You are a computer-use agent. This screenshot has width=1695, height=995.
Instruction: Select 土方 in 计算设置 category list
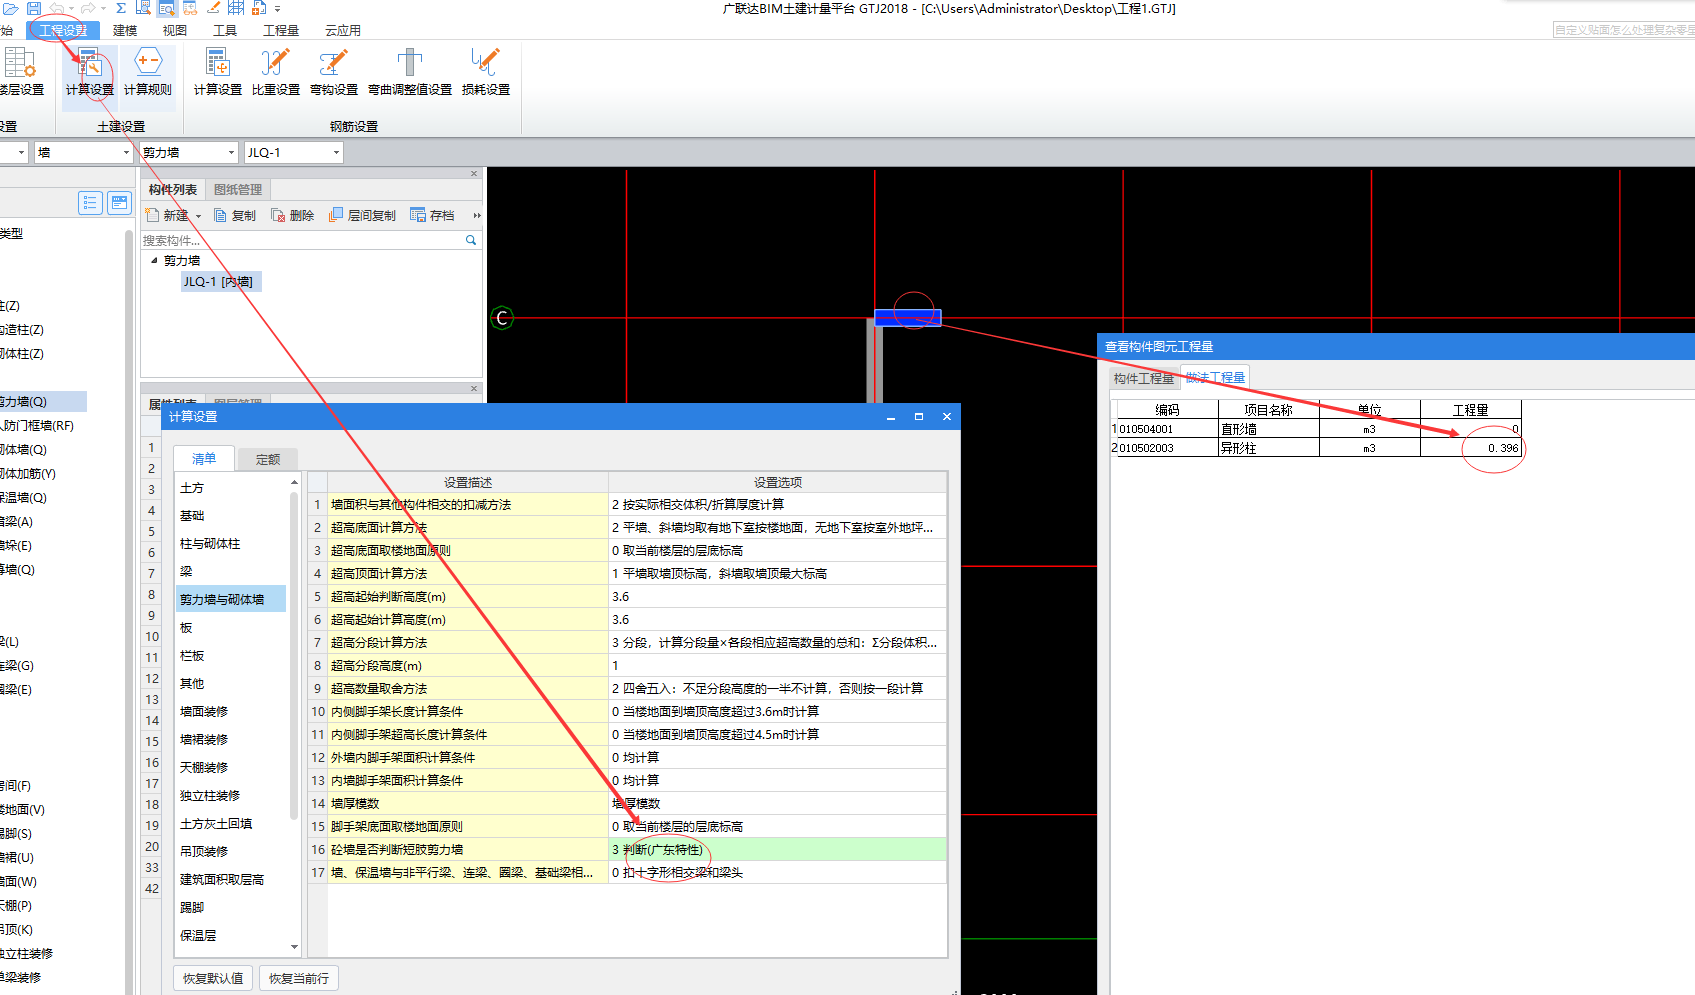pos(192,488)
